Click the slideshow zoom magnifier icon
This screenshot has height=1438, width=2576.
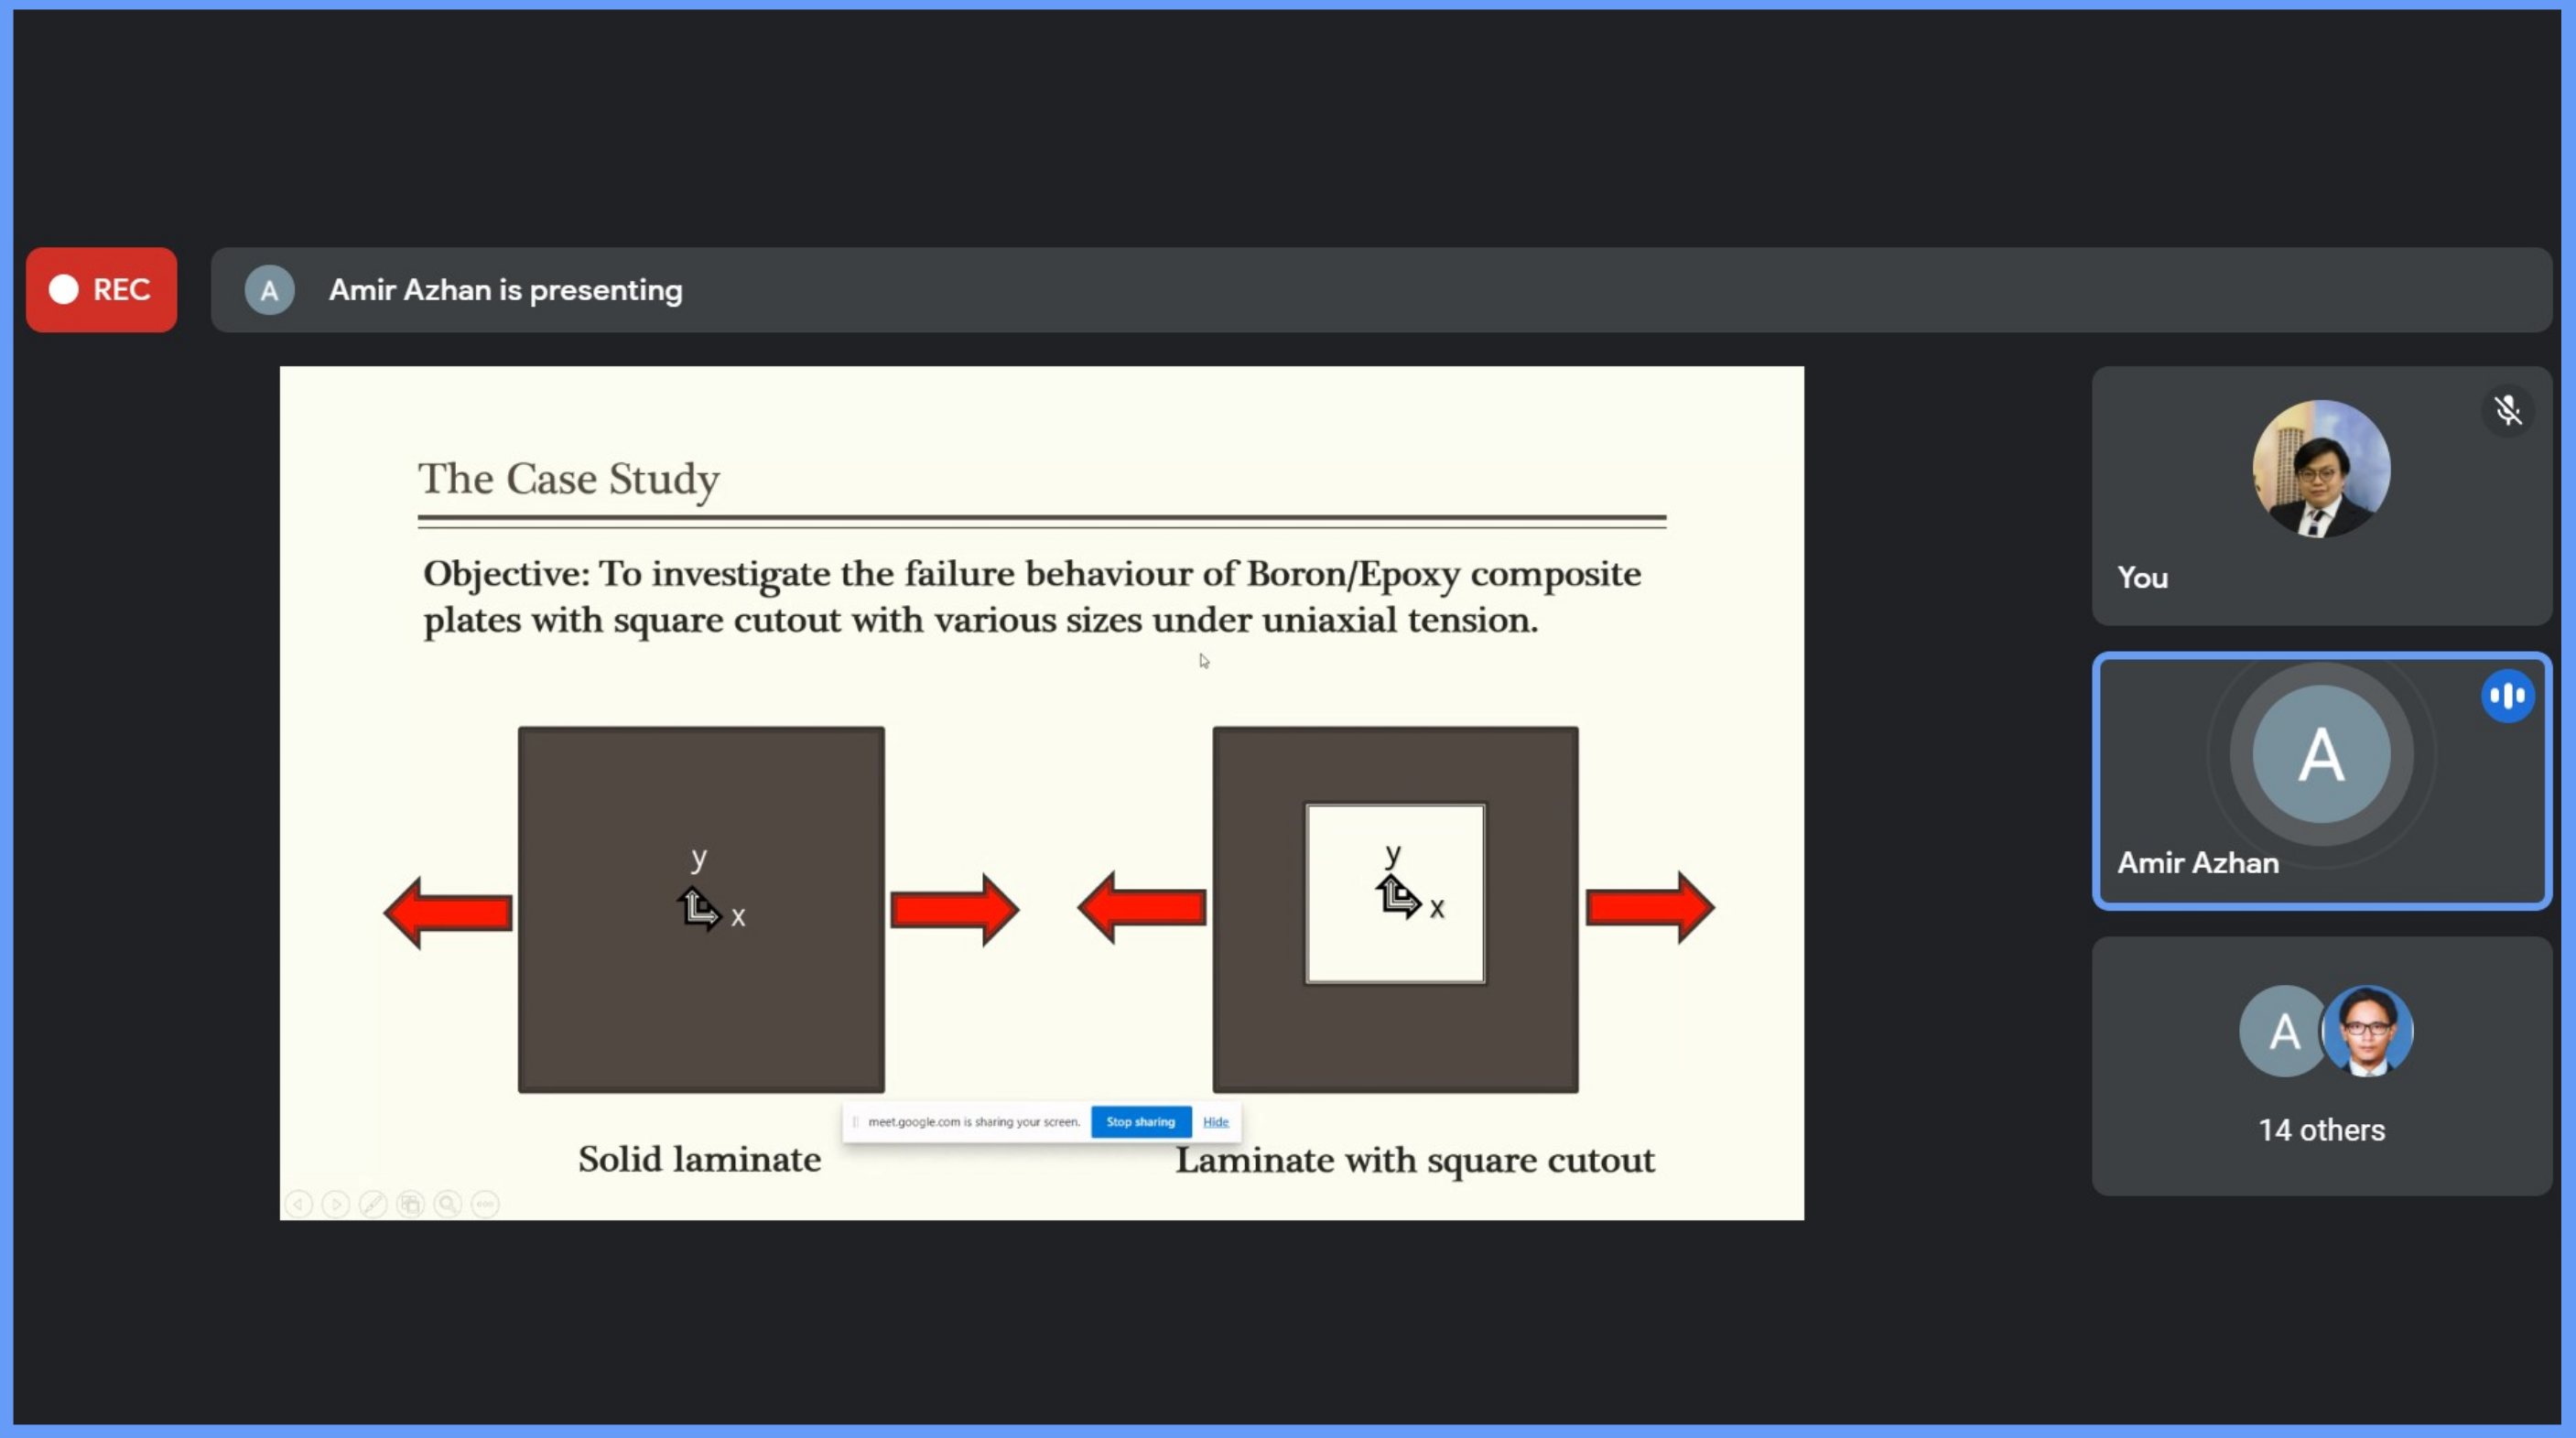click(448, 1204)
